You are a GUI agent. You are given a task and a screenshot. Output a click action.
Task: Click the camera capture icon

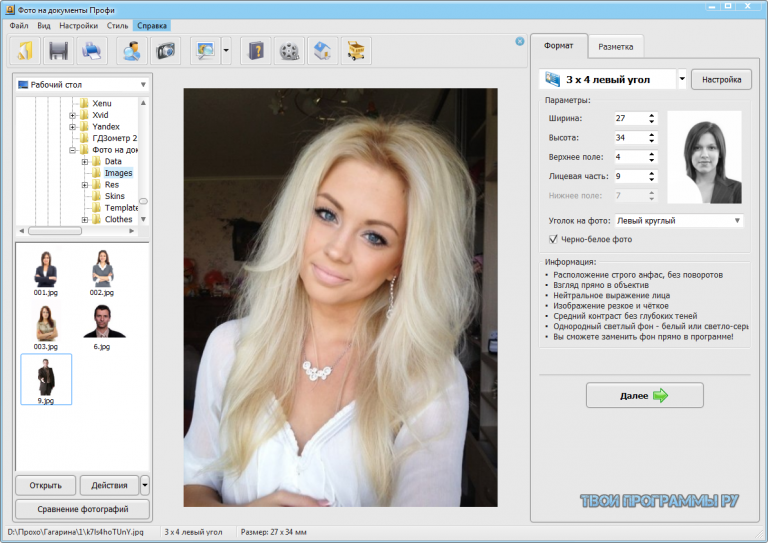165,50
